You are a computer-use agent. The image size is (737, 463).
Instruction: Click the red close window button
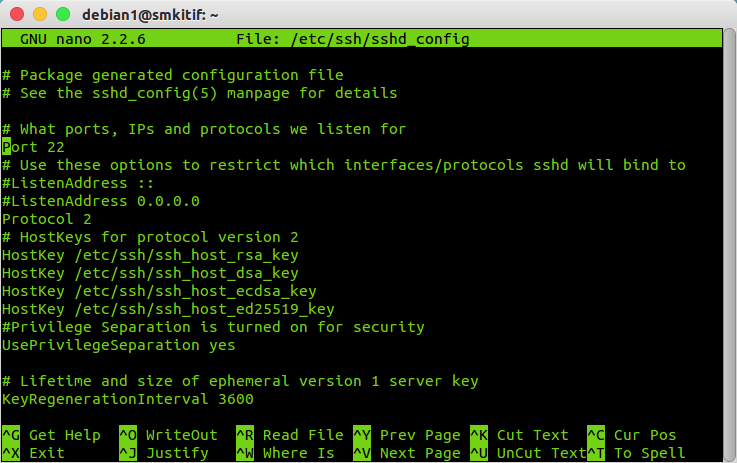point(16,15)
